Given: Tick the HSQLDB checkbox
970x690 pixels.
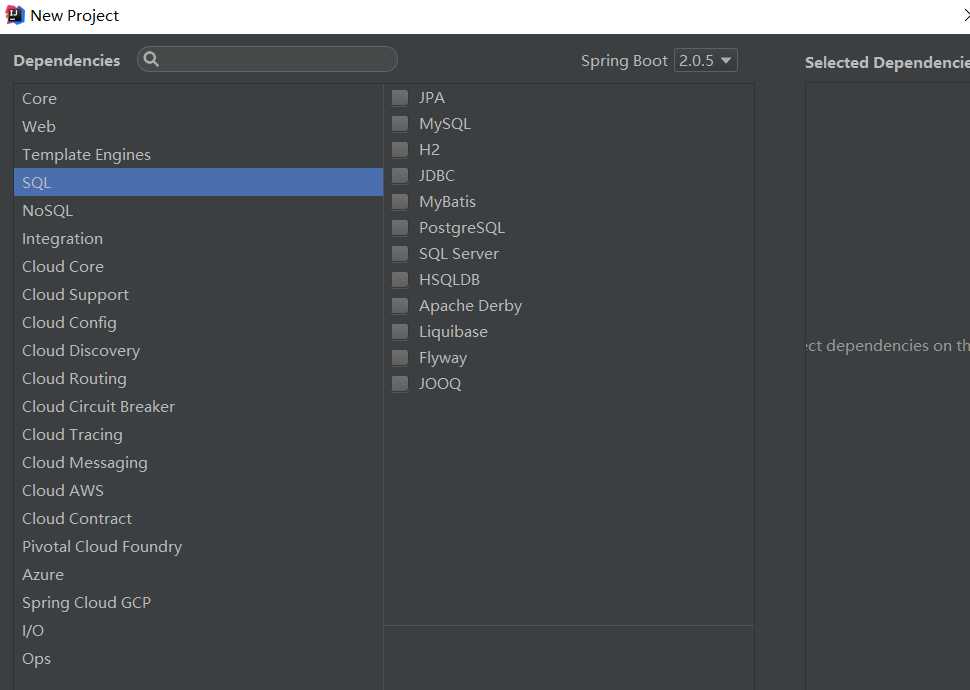Looking at the screenshot, I should click(400, 280).
